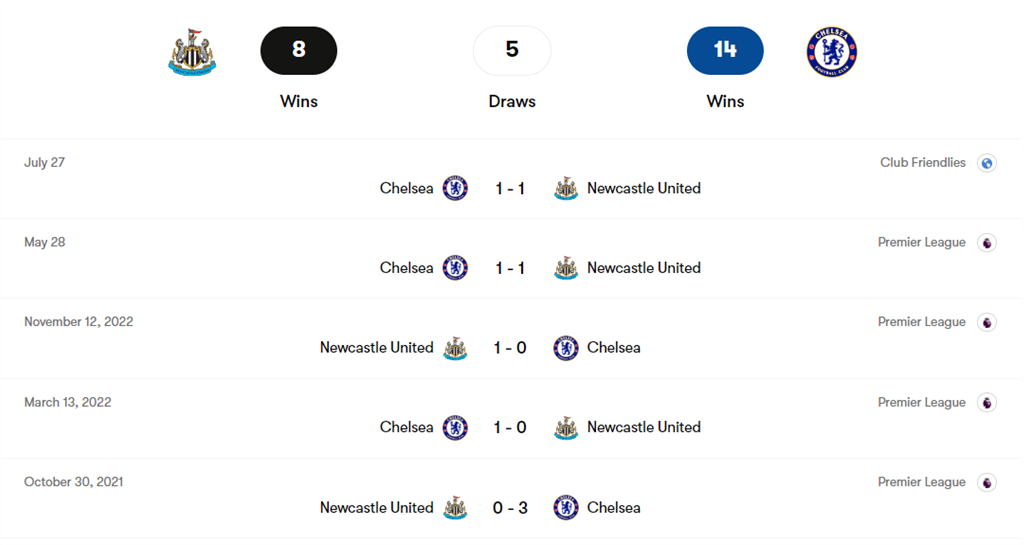Select the black 8 Wins badge

click(299, 51)
